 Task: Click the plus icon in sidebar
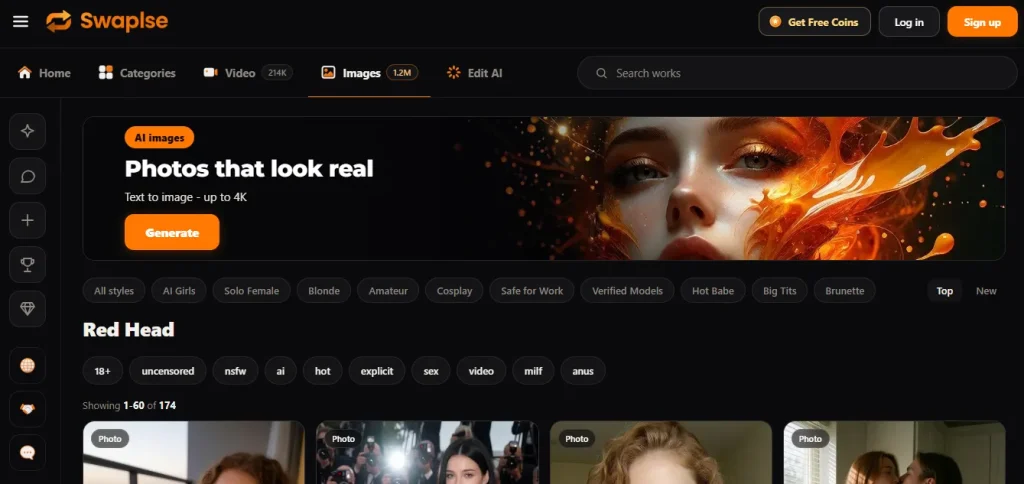pyautogui.click(x=27, y=221)
